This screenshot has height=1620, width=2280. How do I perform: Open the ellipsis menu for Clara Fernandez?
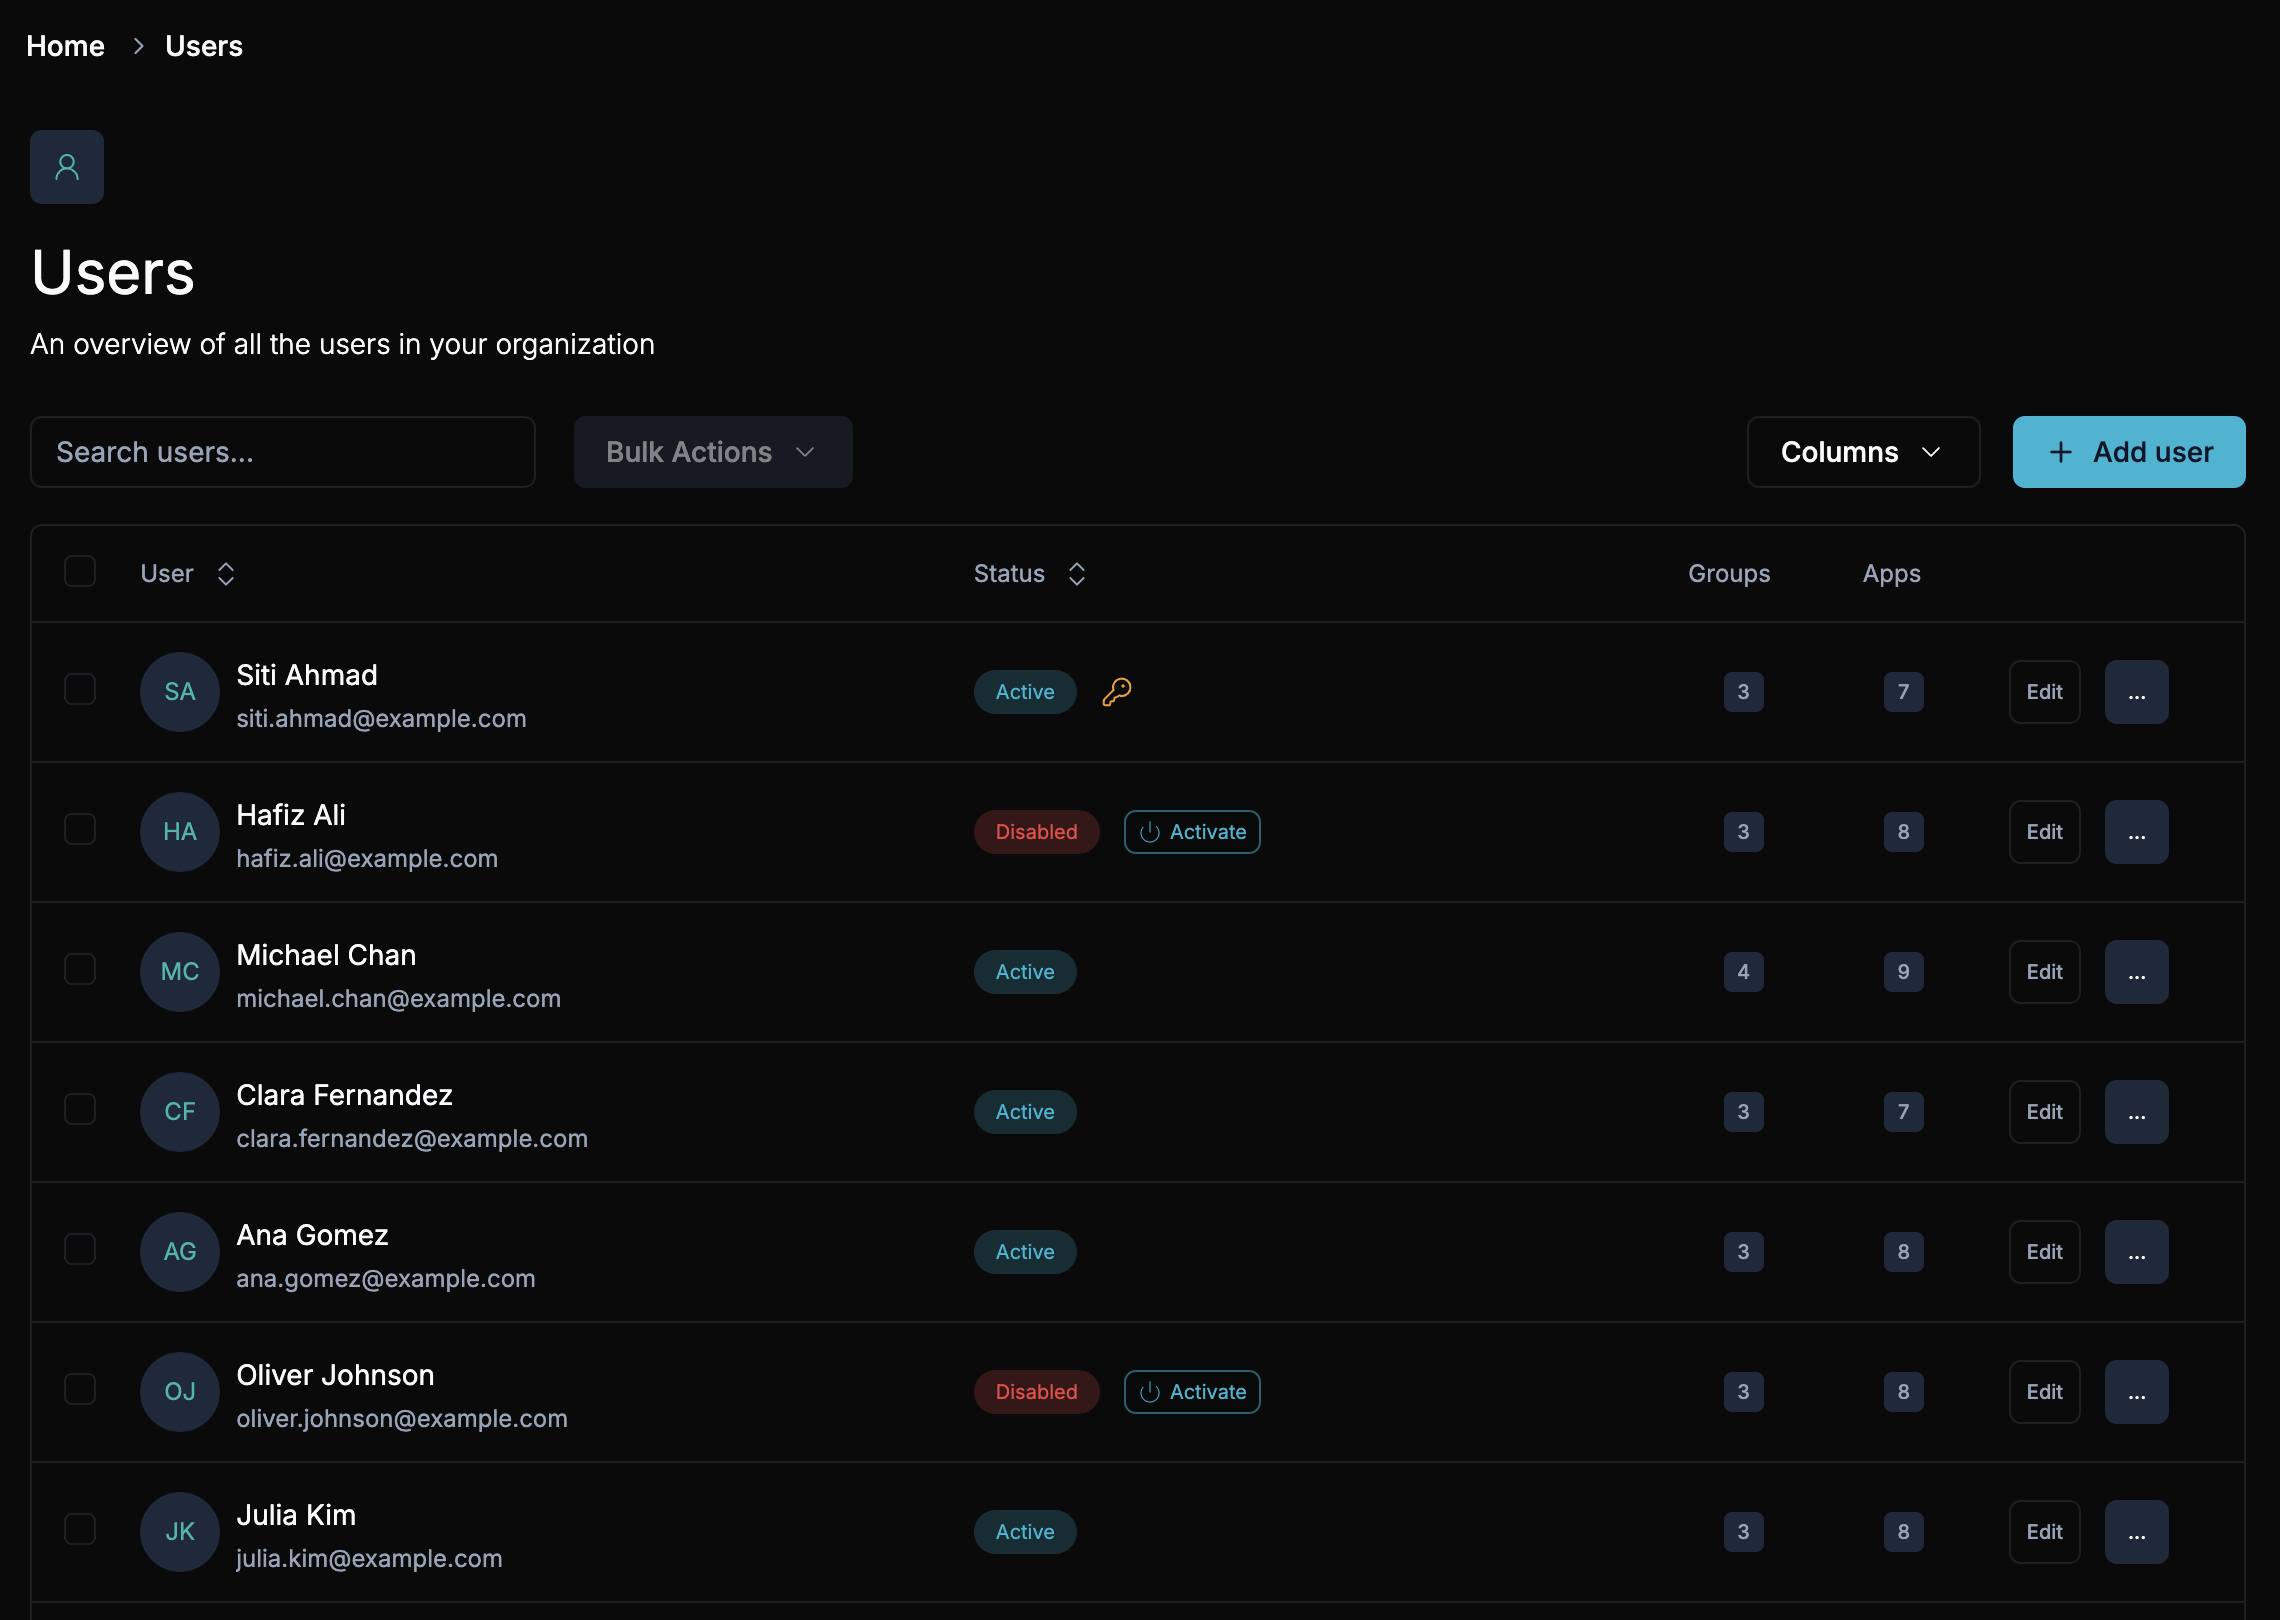[x=2136, y=1112]
